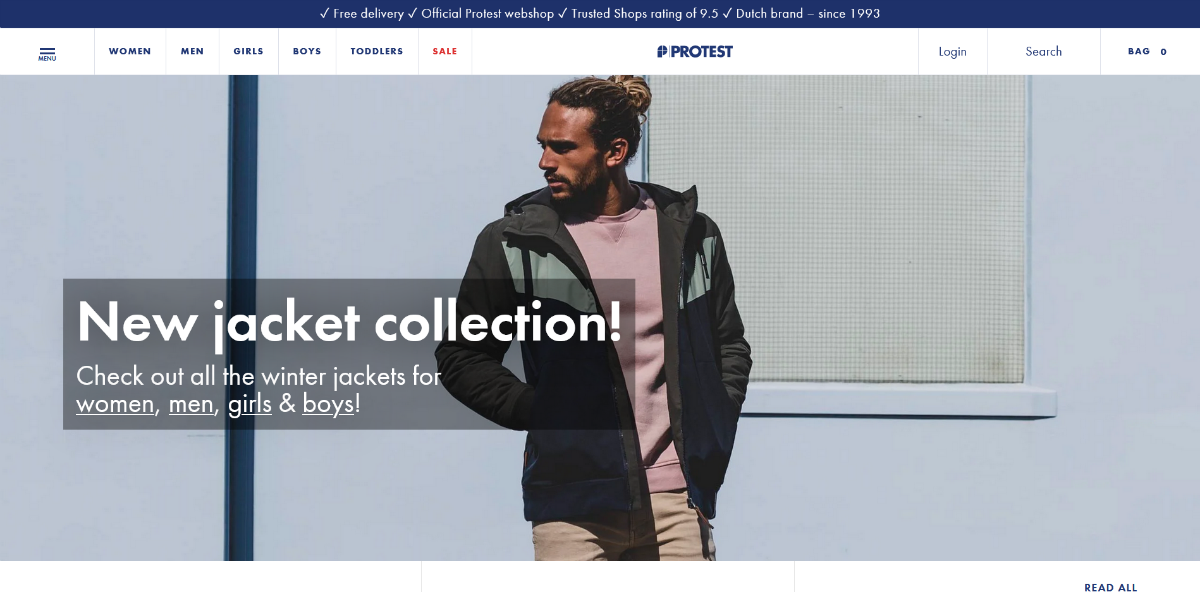Viewport: 1200px width, 592px height.
Task: Click the Protest logo in header
Action: (x=695, y=51)
